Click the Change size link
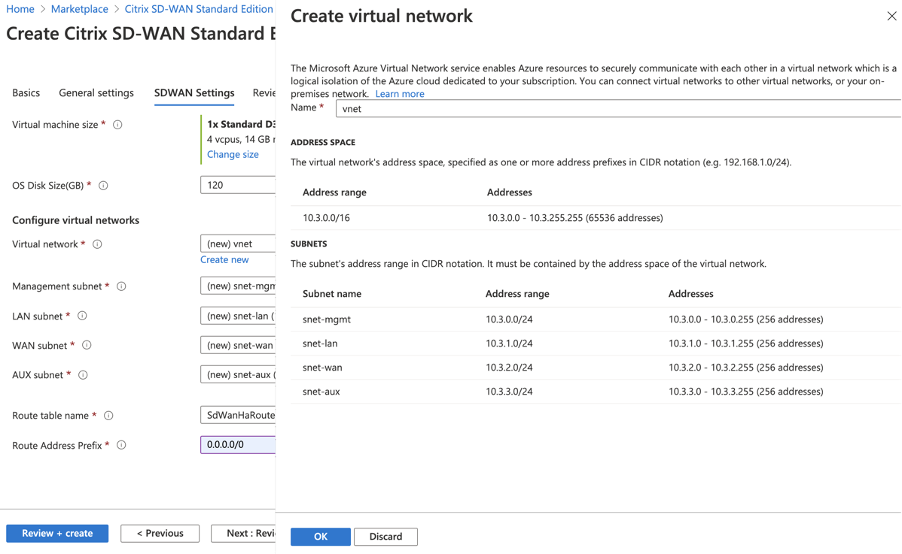This screenshot has width=902, height=554. pyautogui.click(x=232, y=154)
